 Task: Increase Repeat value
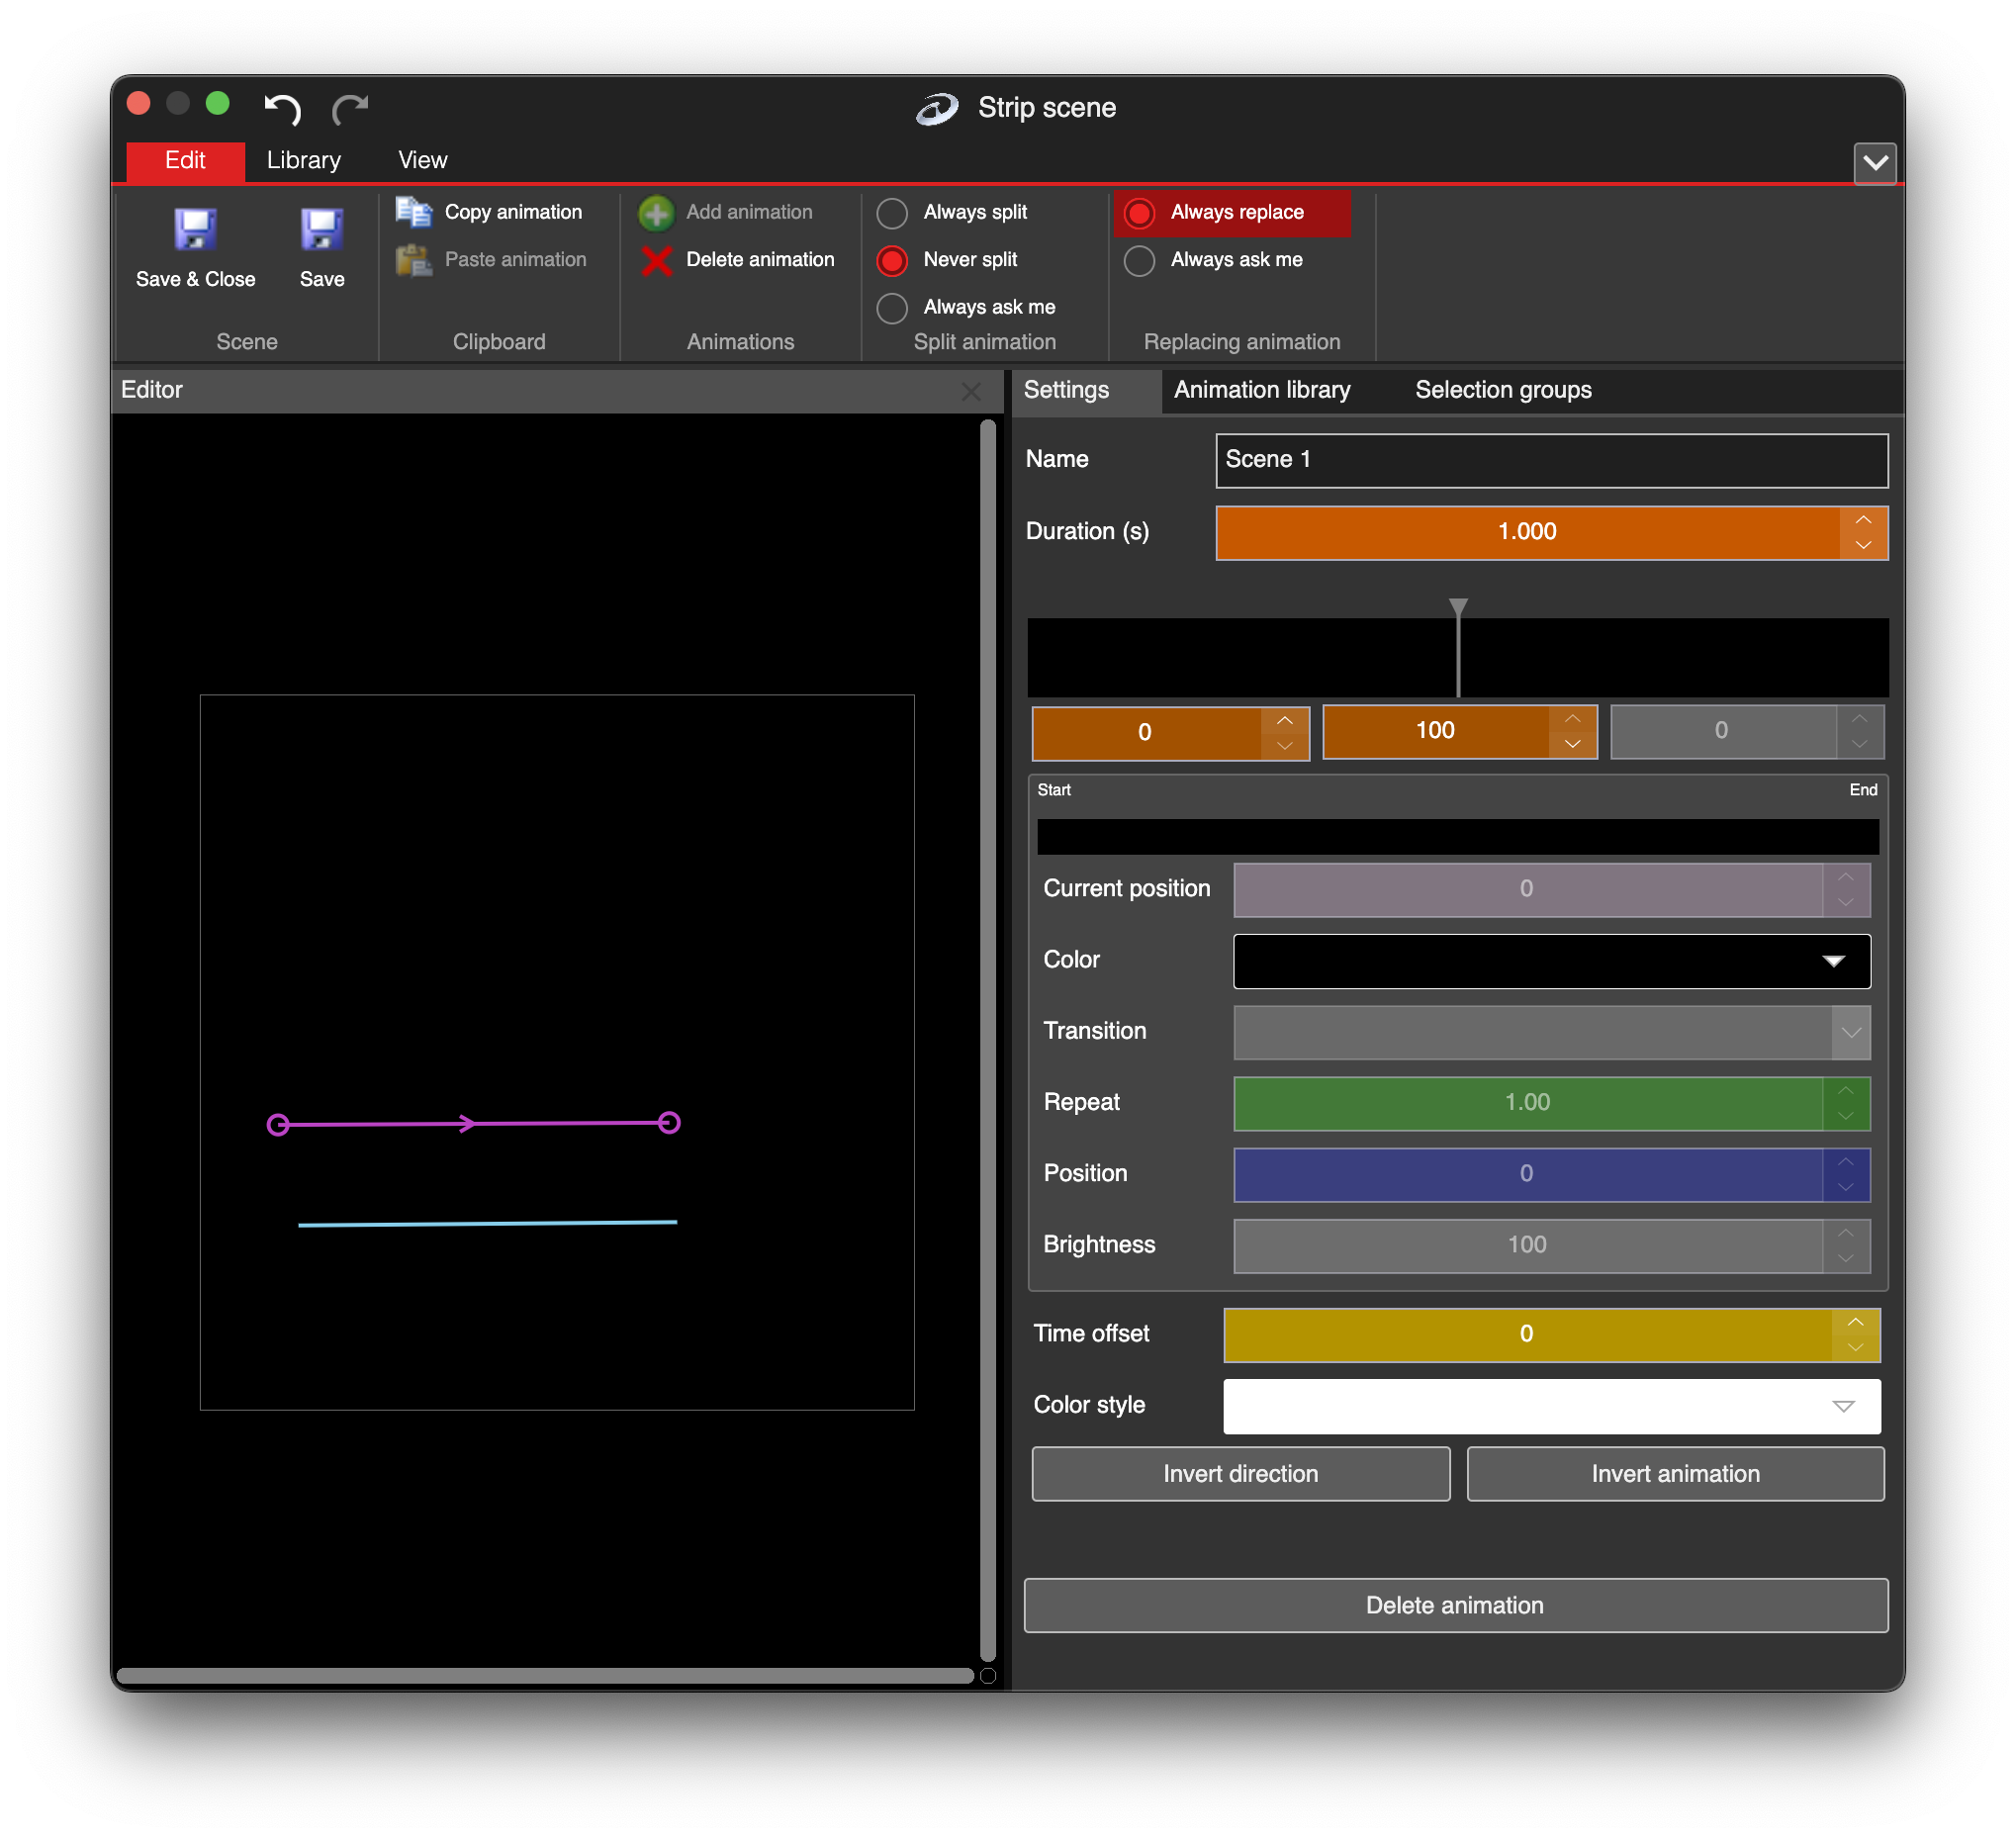[x=1846, y=1091]
